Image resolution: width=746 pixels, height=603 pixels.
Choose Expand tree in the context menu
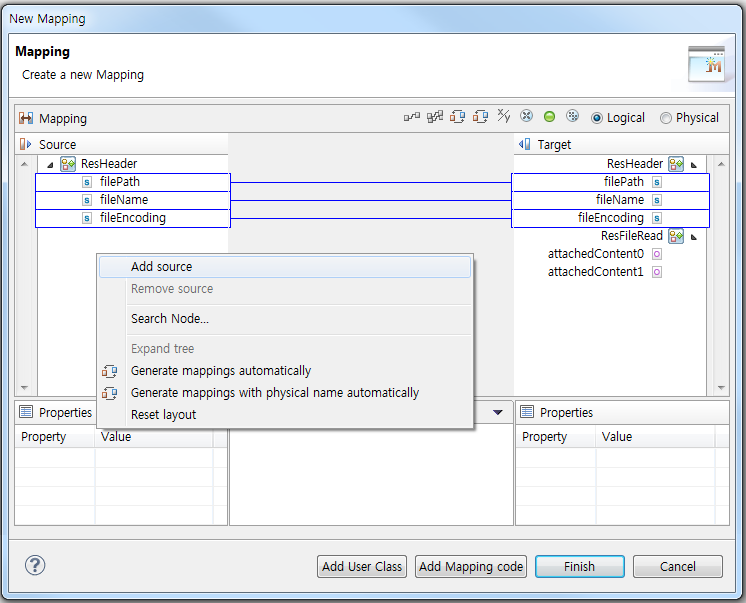point(285,348)
